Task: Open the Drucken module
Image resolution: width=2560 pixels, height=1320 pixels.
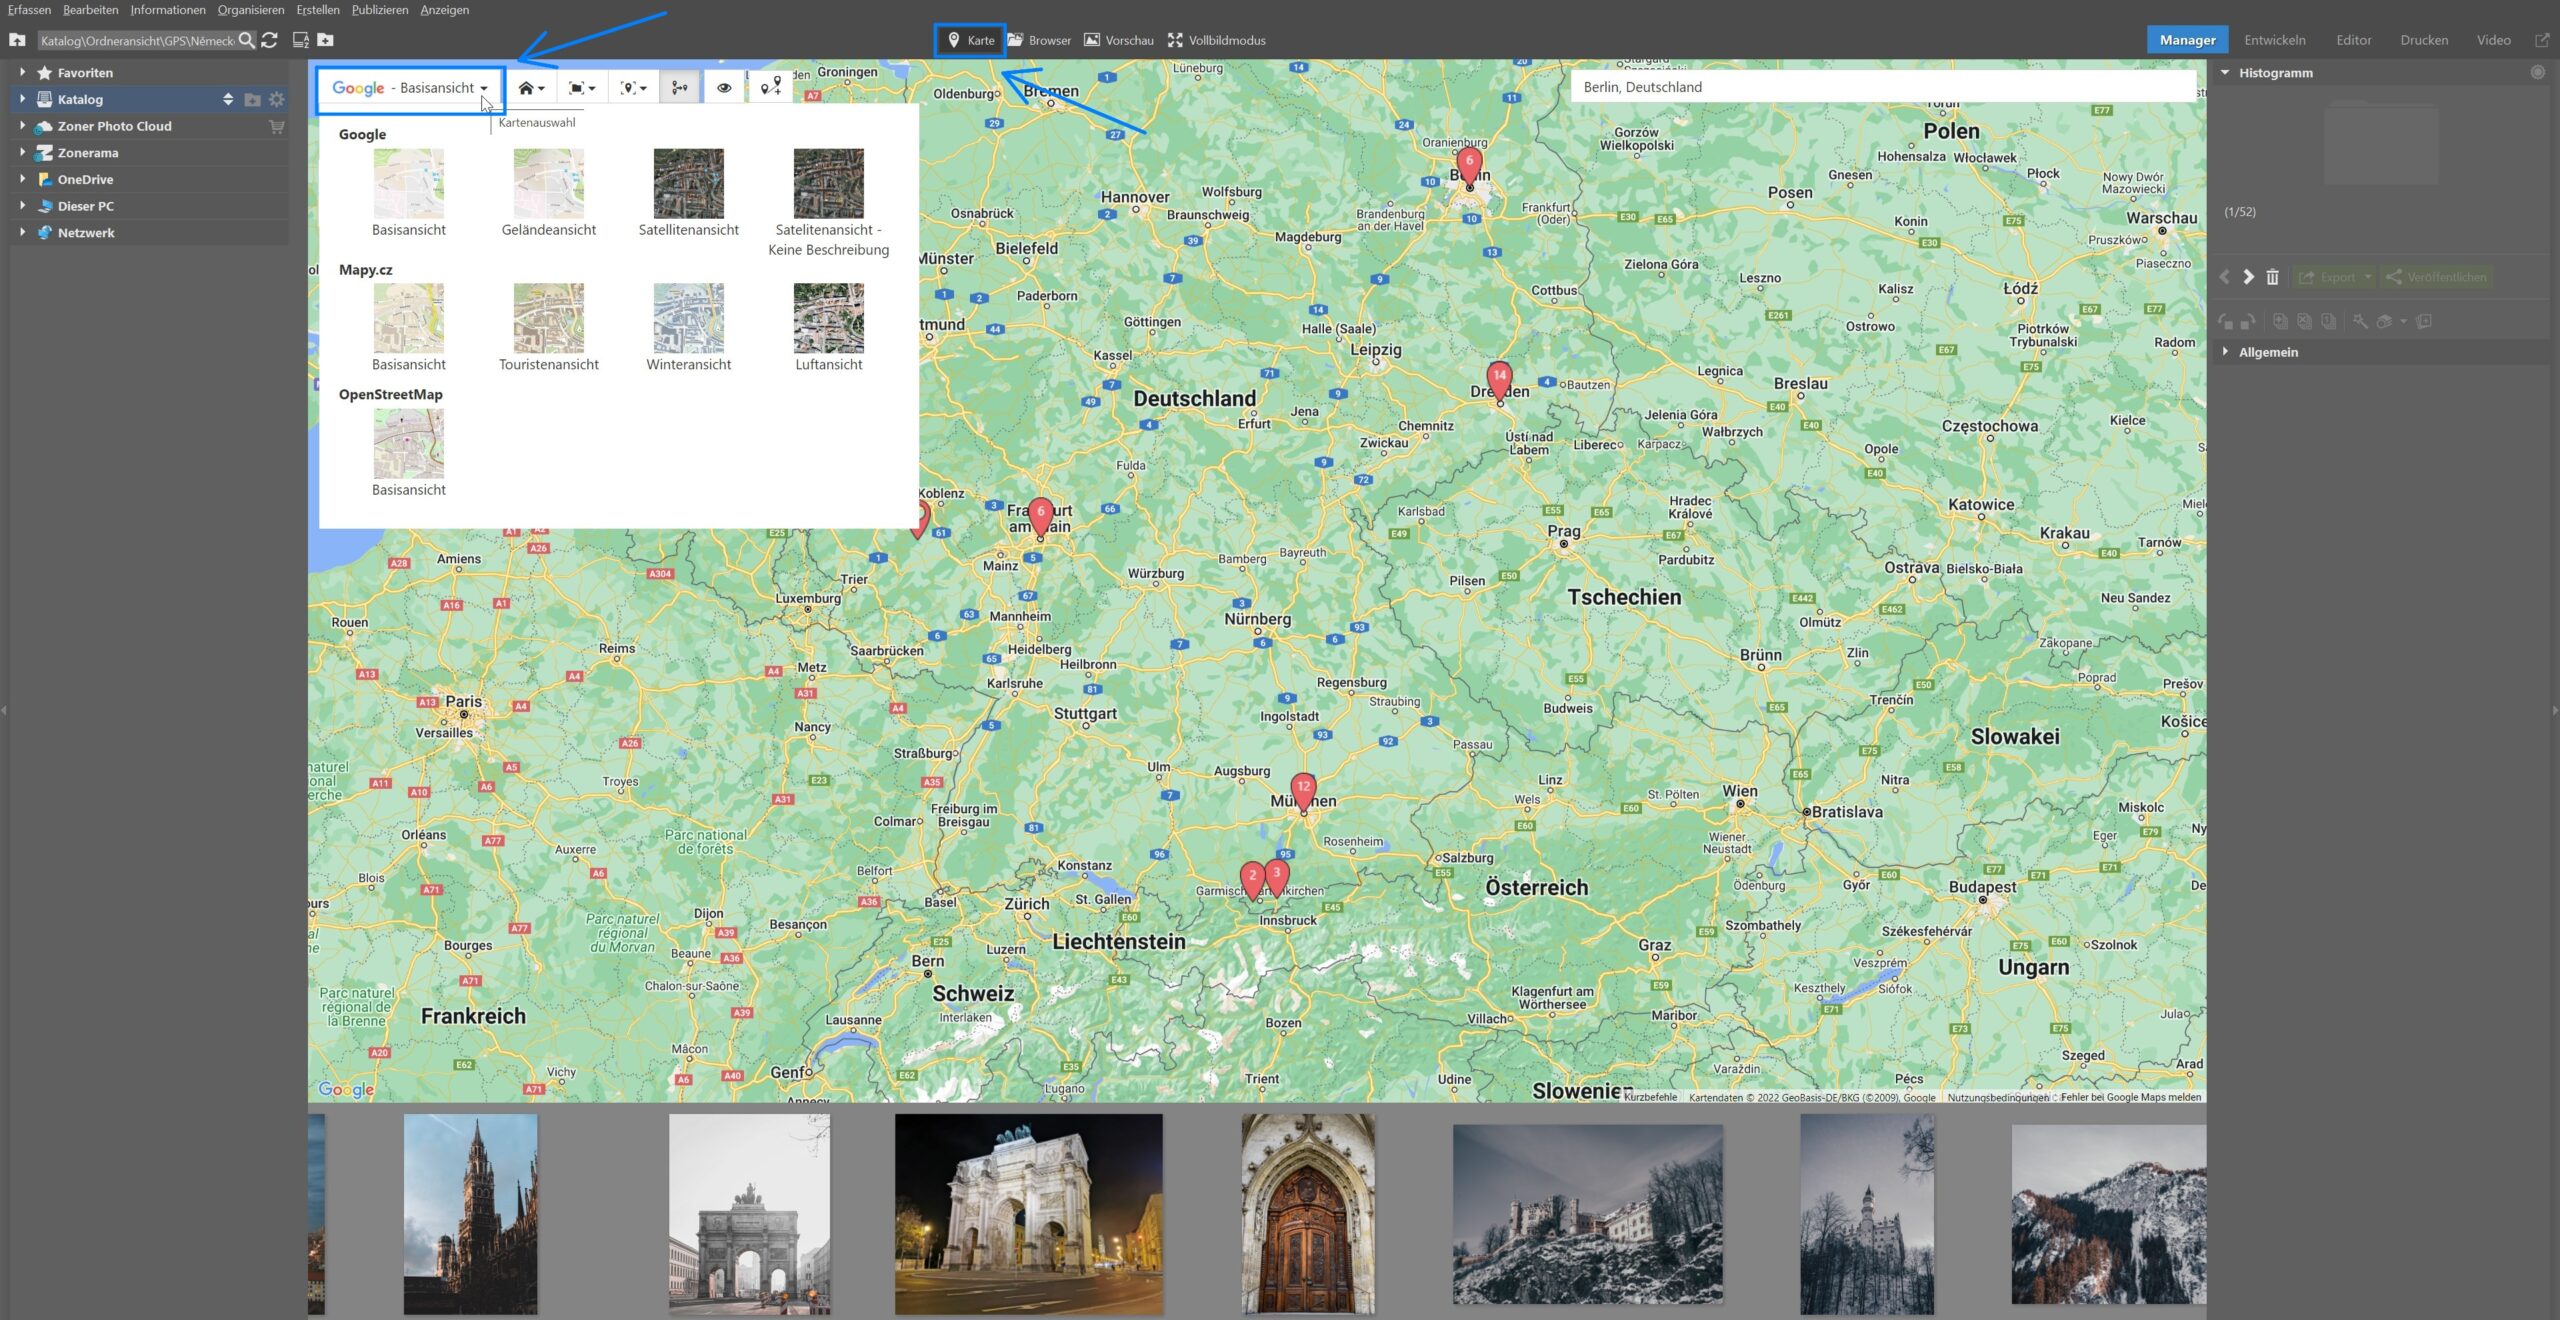Action: click(2424, 40)
